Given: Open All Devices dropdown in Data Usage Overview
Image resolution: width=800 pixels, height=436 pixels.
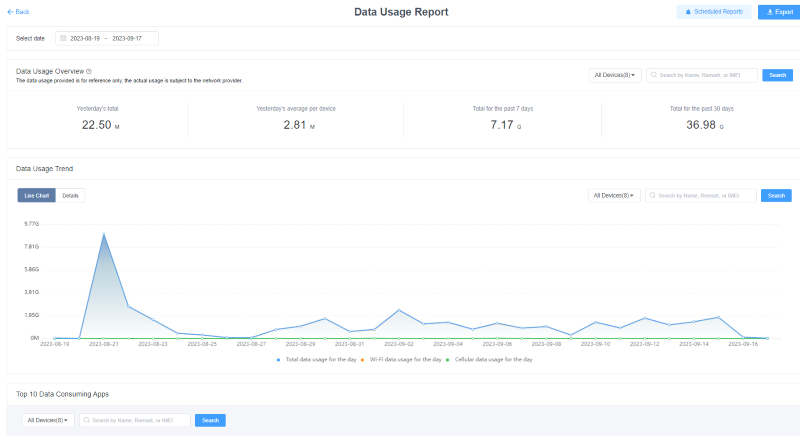Looking at the screenshot, I should [x=615, y=75].
